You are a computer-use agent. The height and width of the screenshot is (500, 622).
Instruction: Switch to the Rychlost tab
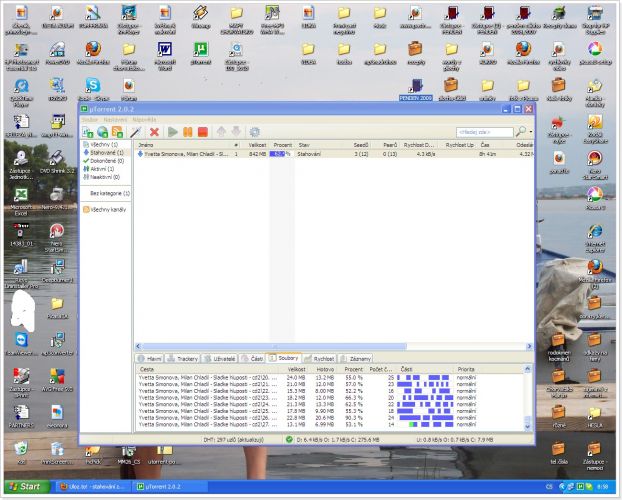tap(319, 359)
